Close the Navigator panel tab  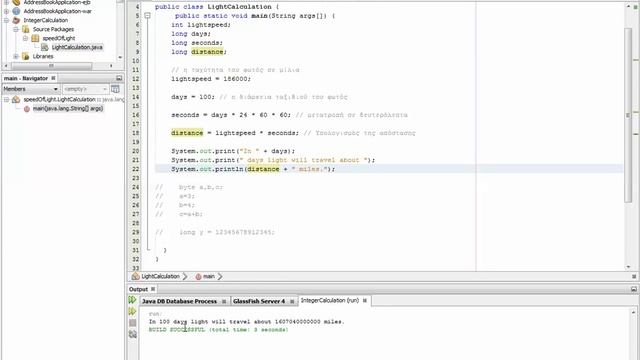(53, 78)
